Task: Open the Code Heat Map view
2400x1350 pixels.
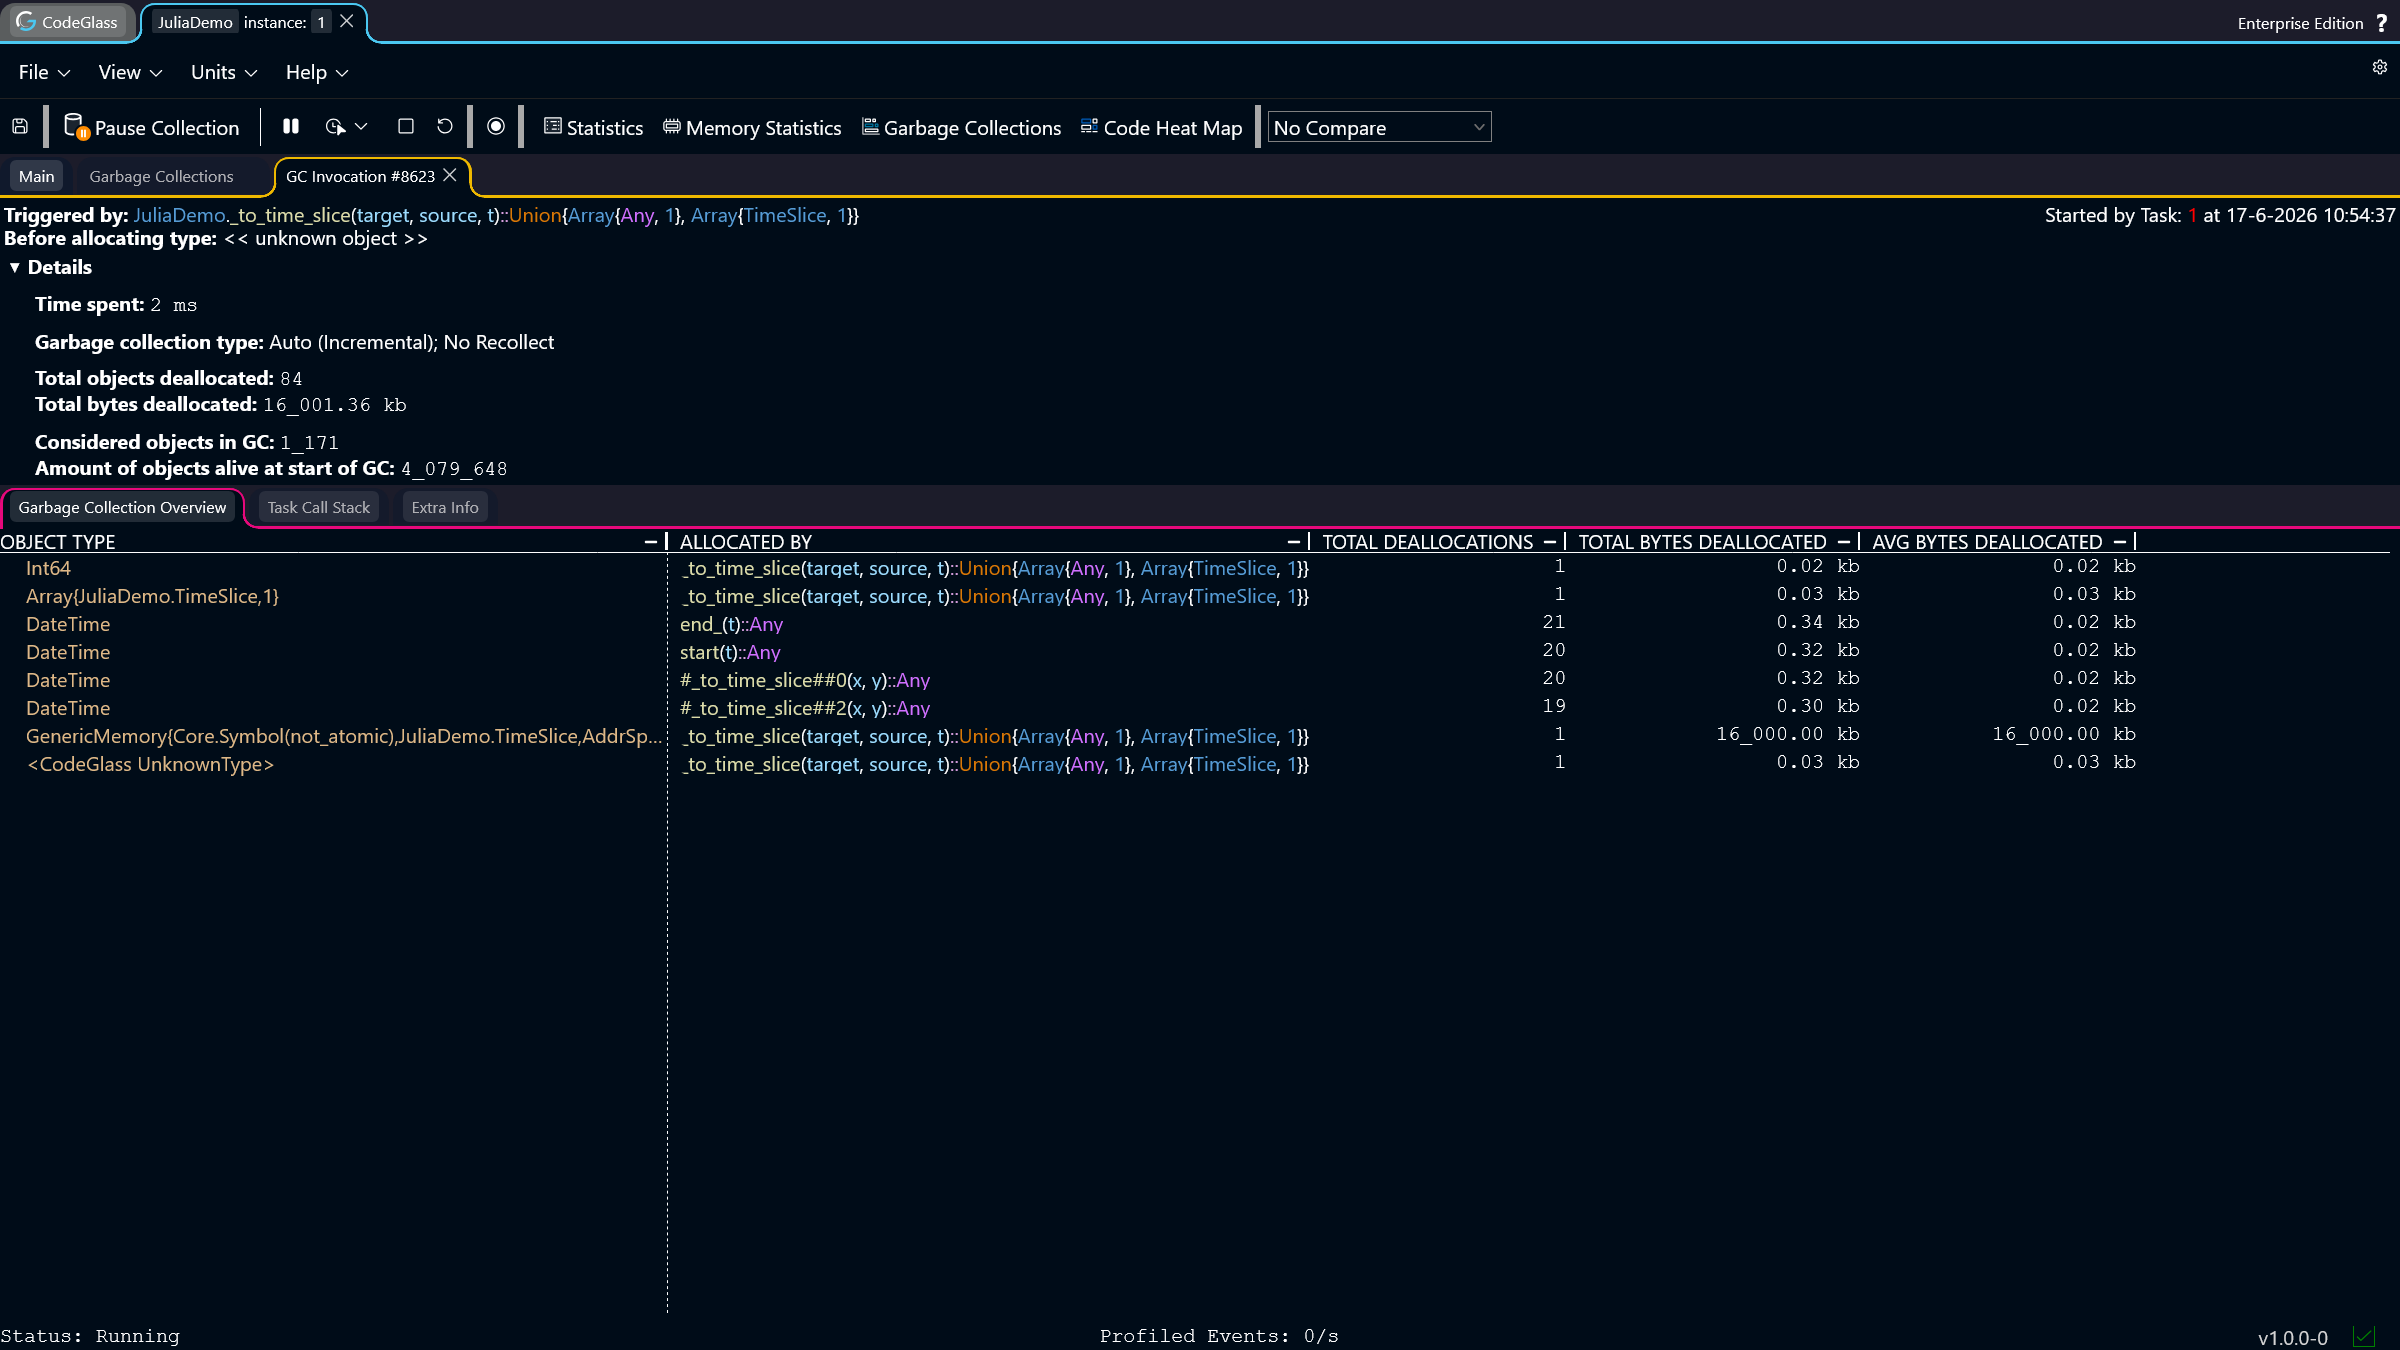Action: (x=1161, y=128)
